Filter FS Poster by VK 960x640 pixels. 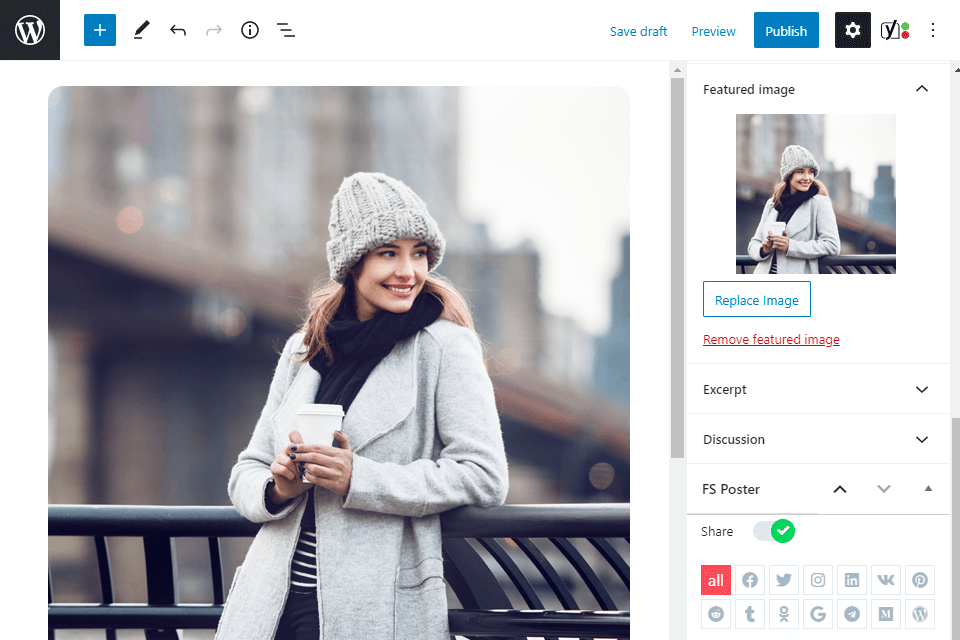pyautogui.click(x=886, y=580)
